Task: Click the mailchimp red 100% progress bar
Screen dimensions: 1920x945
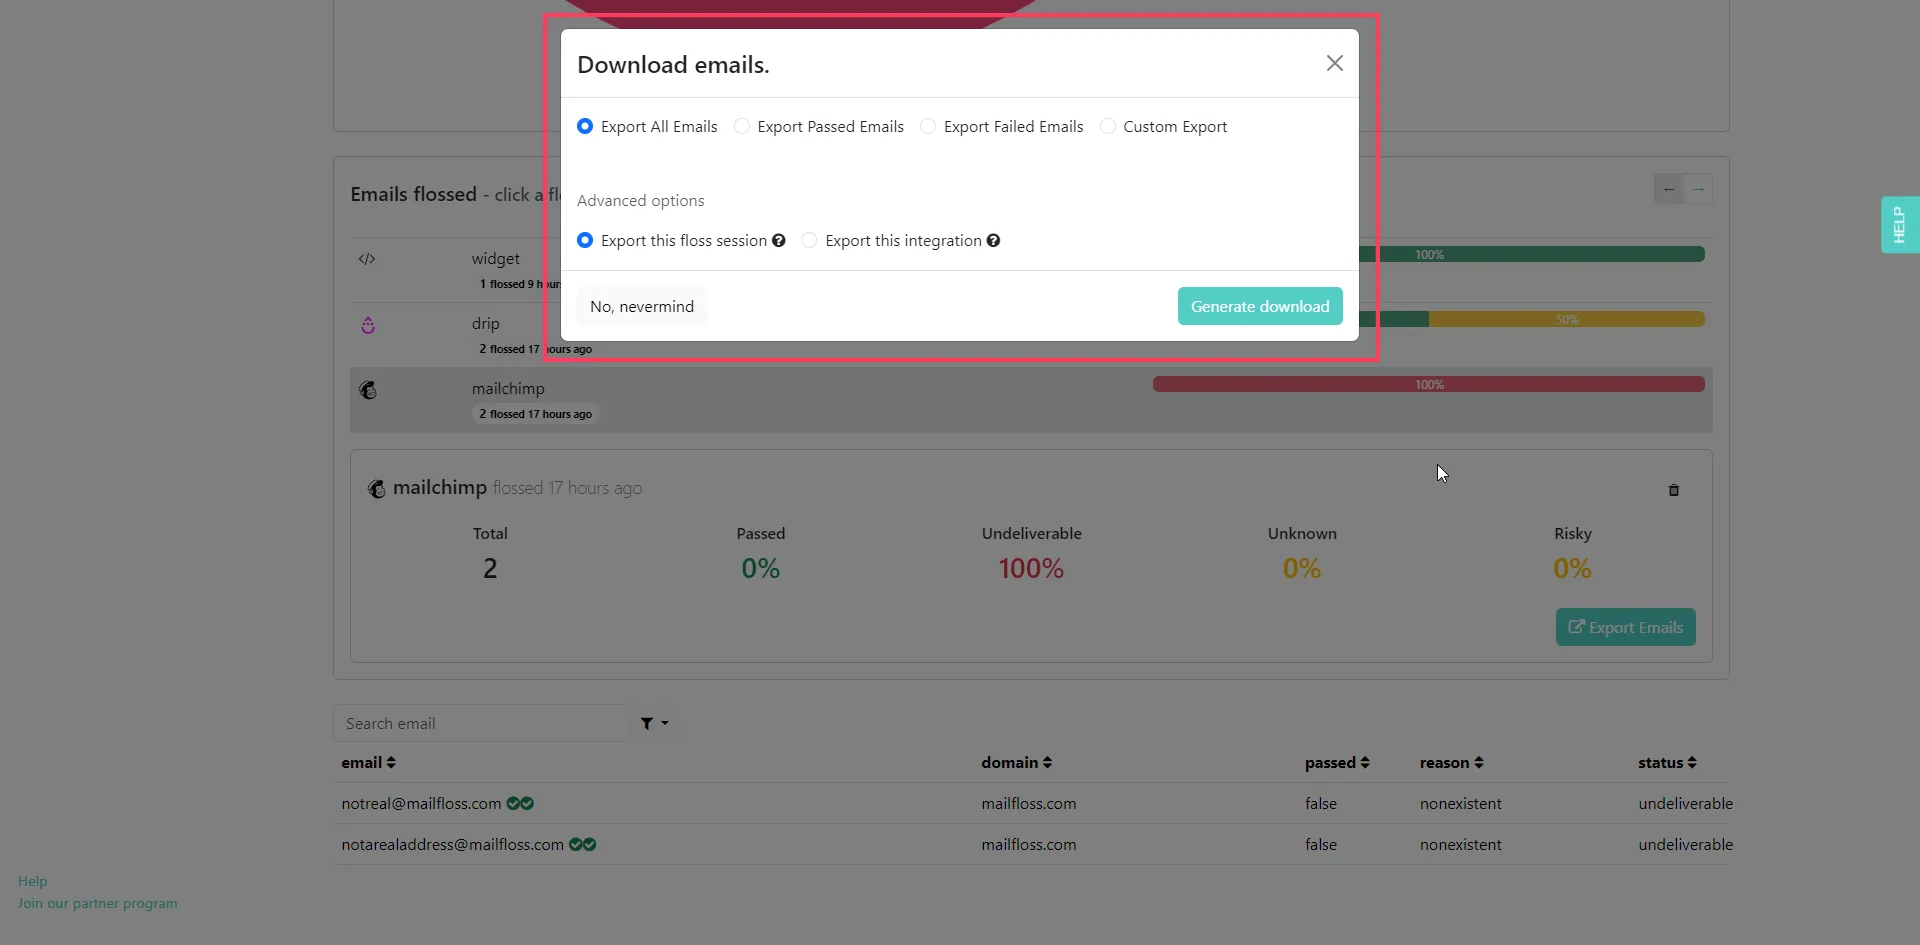Action: [1429, 384]
